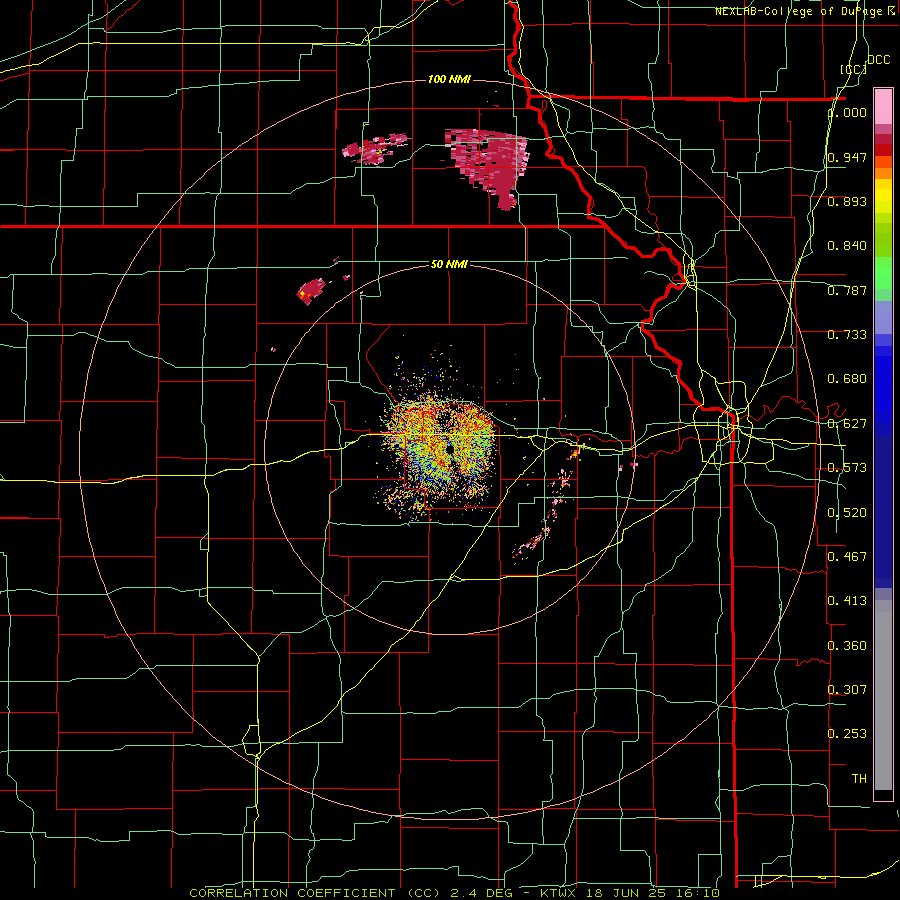Click the 0.733 scale value
The height and width of the screenshot is (900, 900).
pos(847,335)
